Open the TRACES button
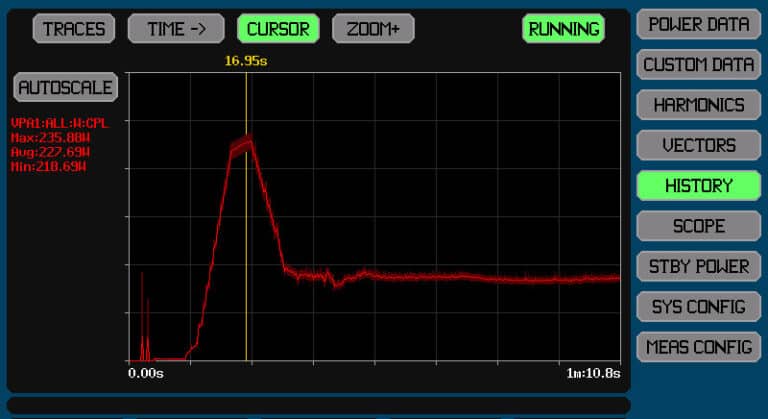This screenshot has height=419, width=768. point(74,29)
